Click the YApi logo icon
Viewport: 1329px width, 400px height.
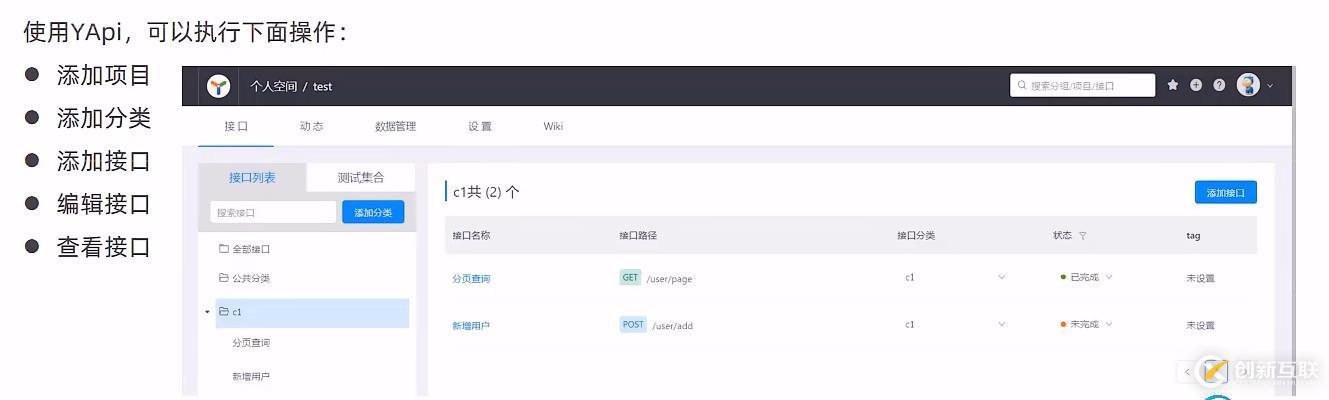(x=218, y=86)
